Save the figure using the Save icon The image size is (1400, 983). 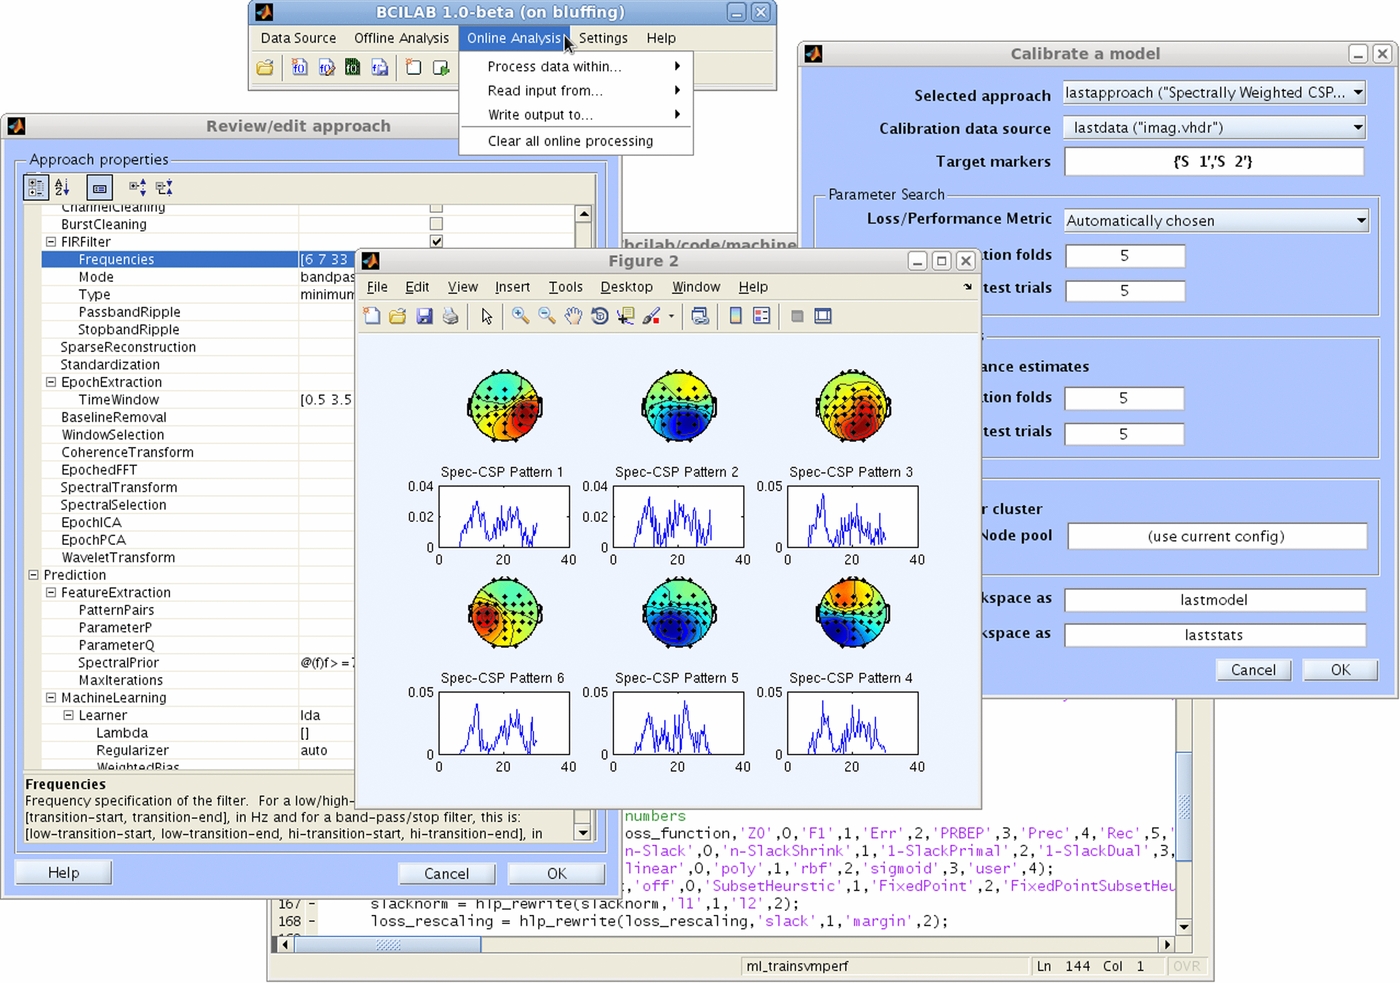click(424, 316)
